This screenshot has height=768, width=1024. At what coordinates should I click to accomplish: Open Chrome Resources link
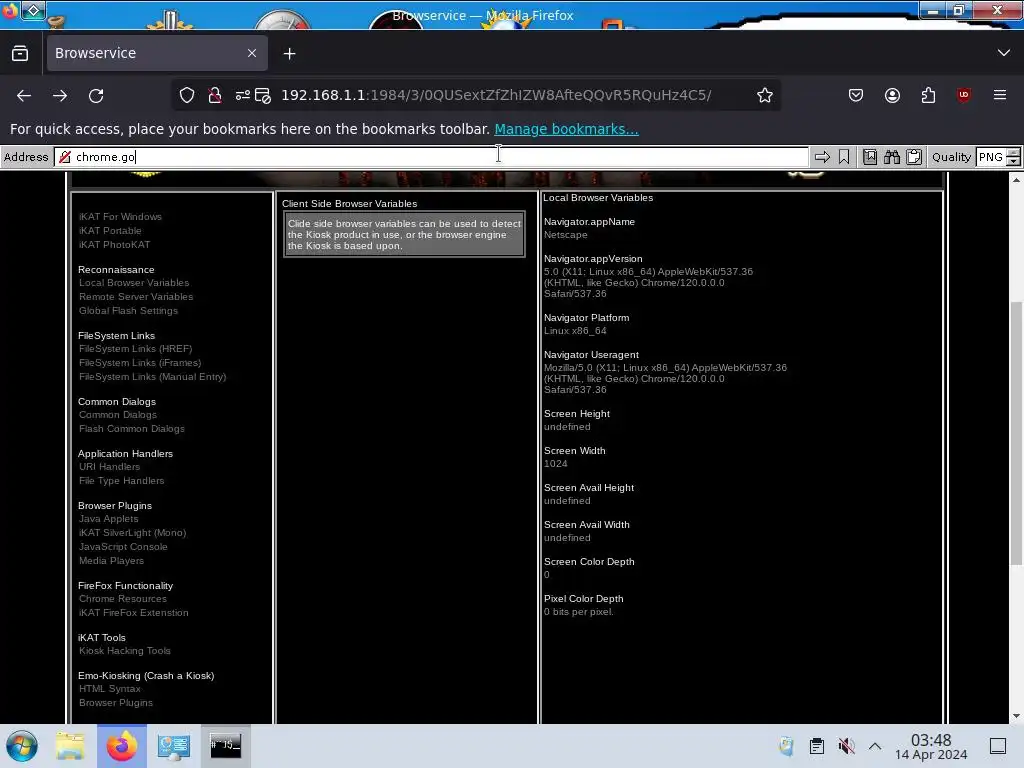point(123,599)
